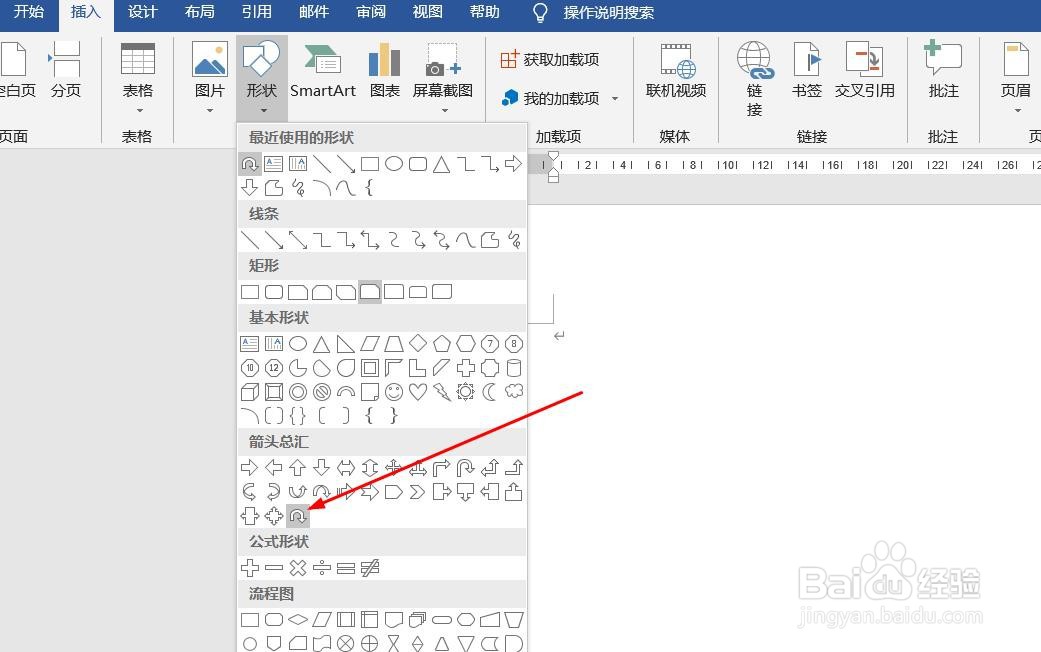Choose the left brace in 最近使用的形状
Image resolution: width=1041 pixels, height=652 pixels.
pyautogui.click(x=369, y=188)
